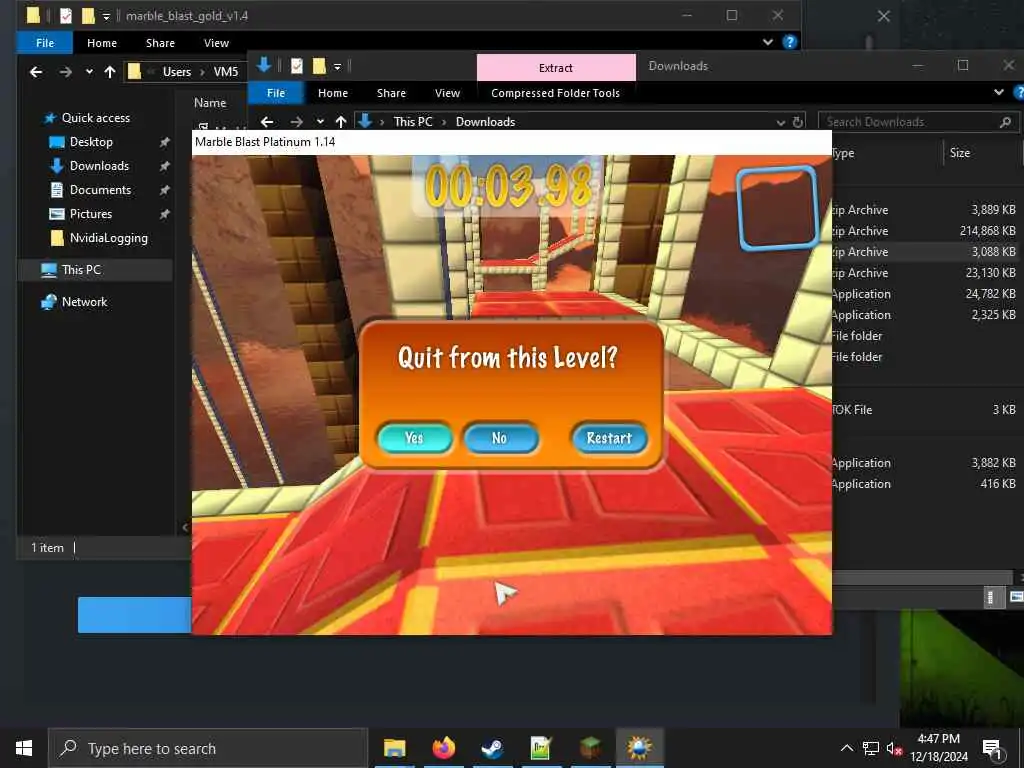This screenshot has width=1024, height=768.
Task: Select the 214,868 KB zip archive row
Action: 925,231
